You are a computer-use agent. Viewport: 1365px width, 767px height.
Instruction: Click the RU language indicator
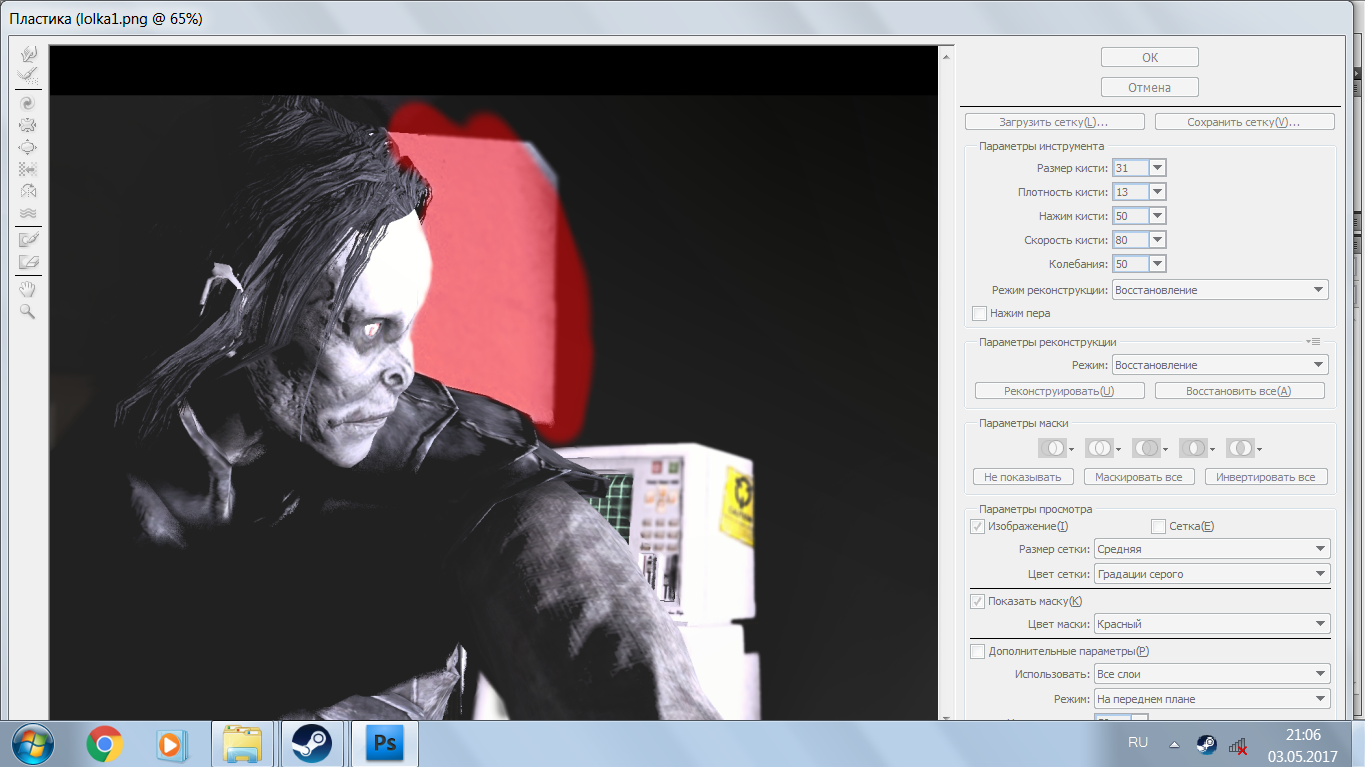[x=1138, y=743]
